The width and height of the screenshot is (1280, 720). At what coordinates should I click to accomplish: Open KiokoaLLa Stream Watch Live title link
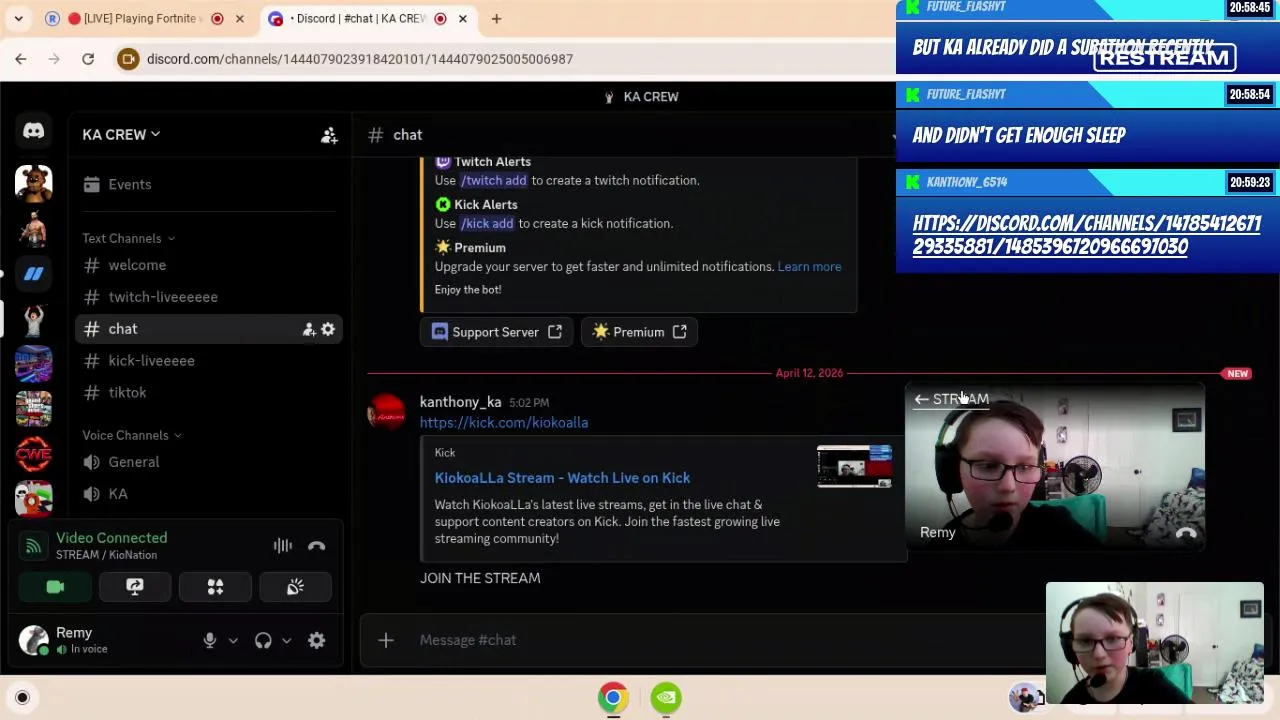562,478
